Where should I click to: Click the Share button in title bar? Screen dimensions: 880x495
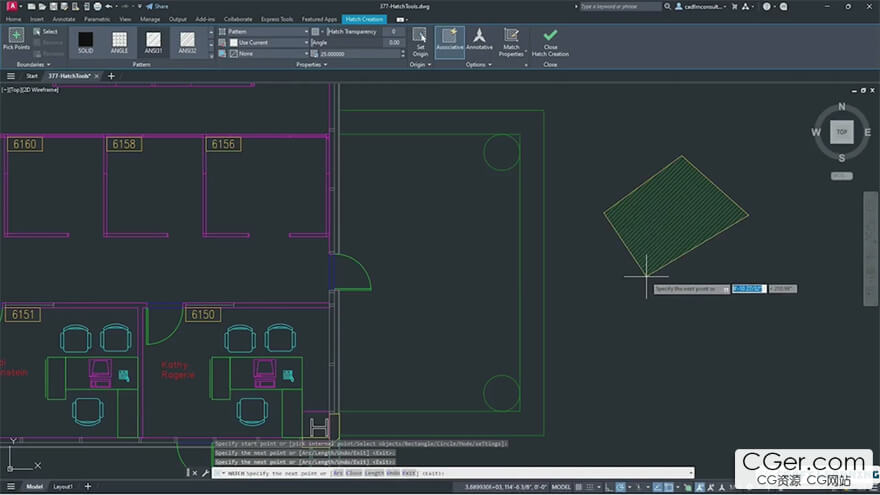[x=157, y=6]
